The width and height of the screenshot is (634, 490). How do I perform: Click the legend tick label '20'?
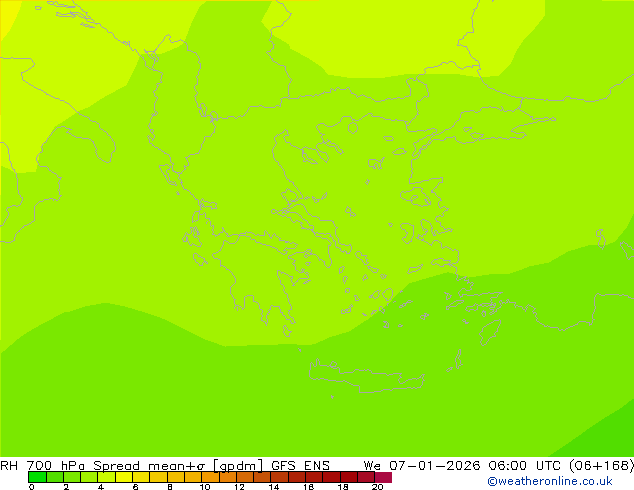point(377,487)
